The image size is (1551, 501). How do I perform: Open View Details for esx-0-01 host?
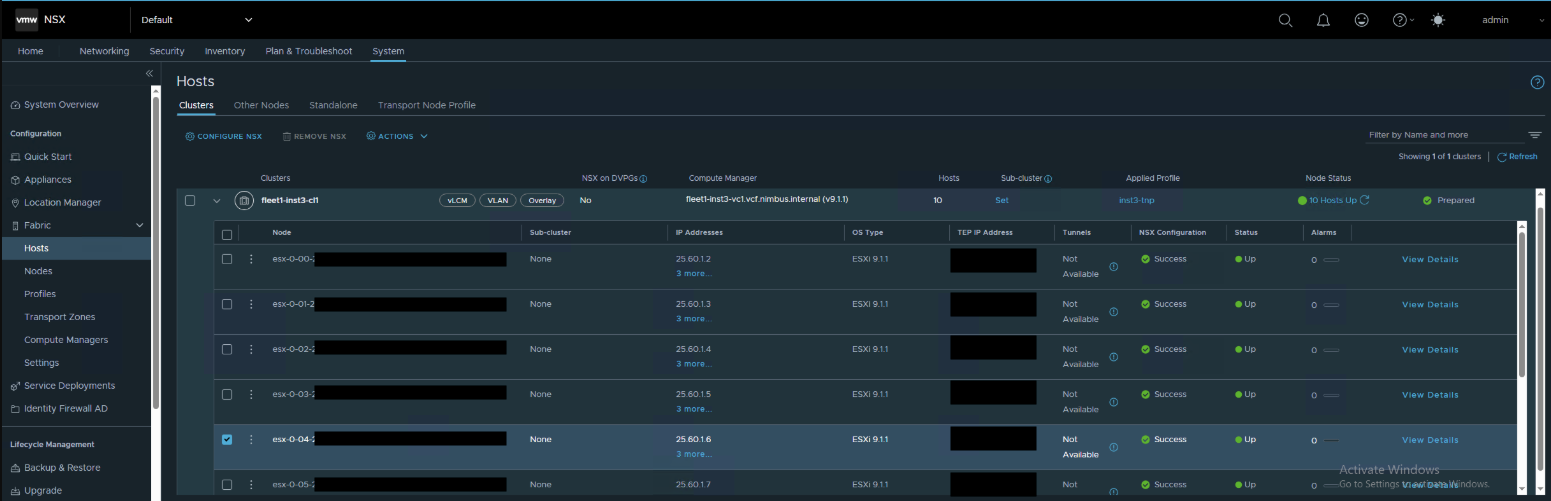coord(1430,304)
